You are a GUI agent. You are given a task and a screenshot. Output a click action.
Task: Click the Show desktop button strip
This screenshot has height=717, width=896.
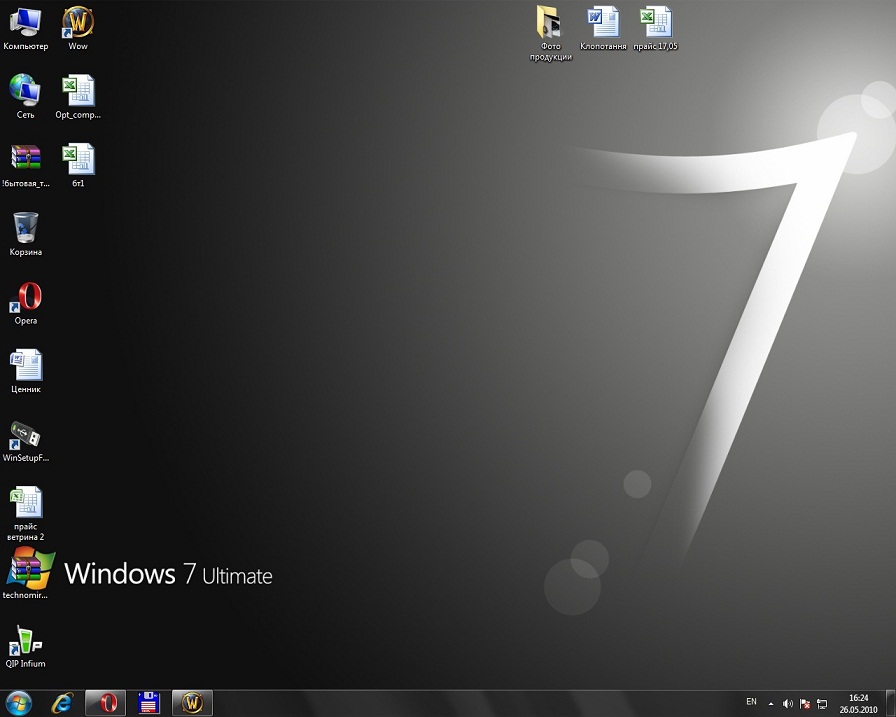tap(891, 703)
